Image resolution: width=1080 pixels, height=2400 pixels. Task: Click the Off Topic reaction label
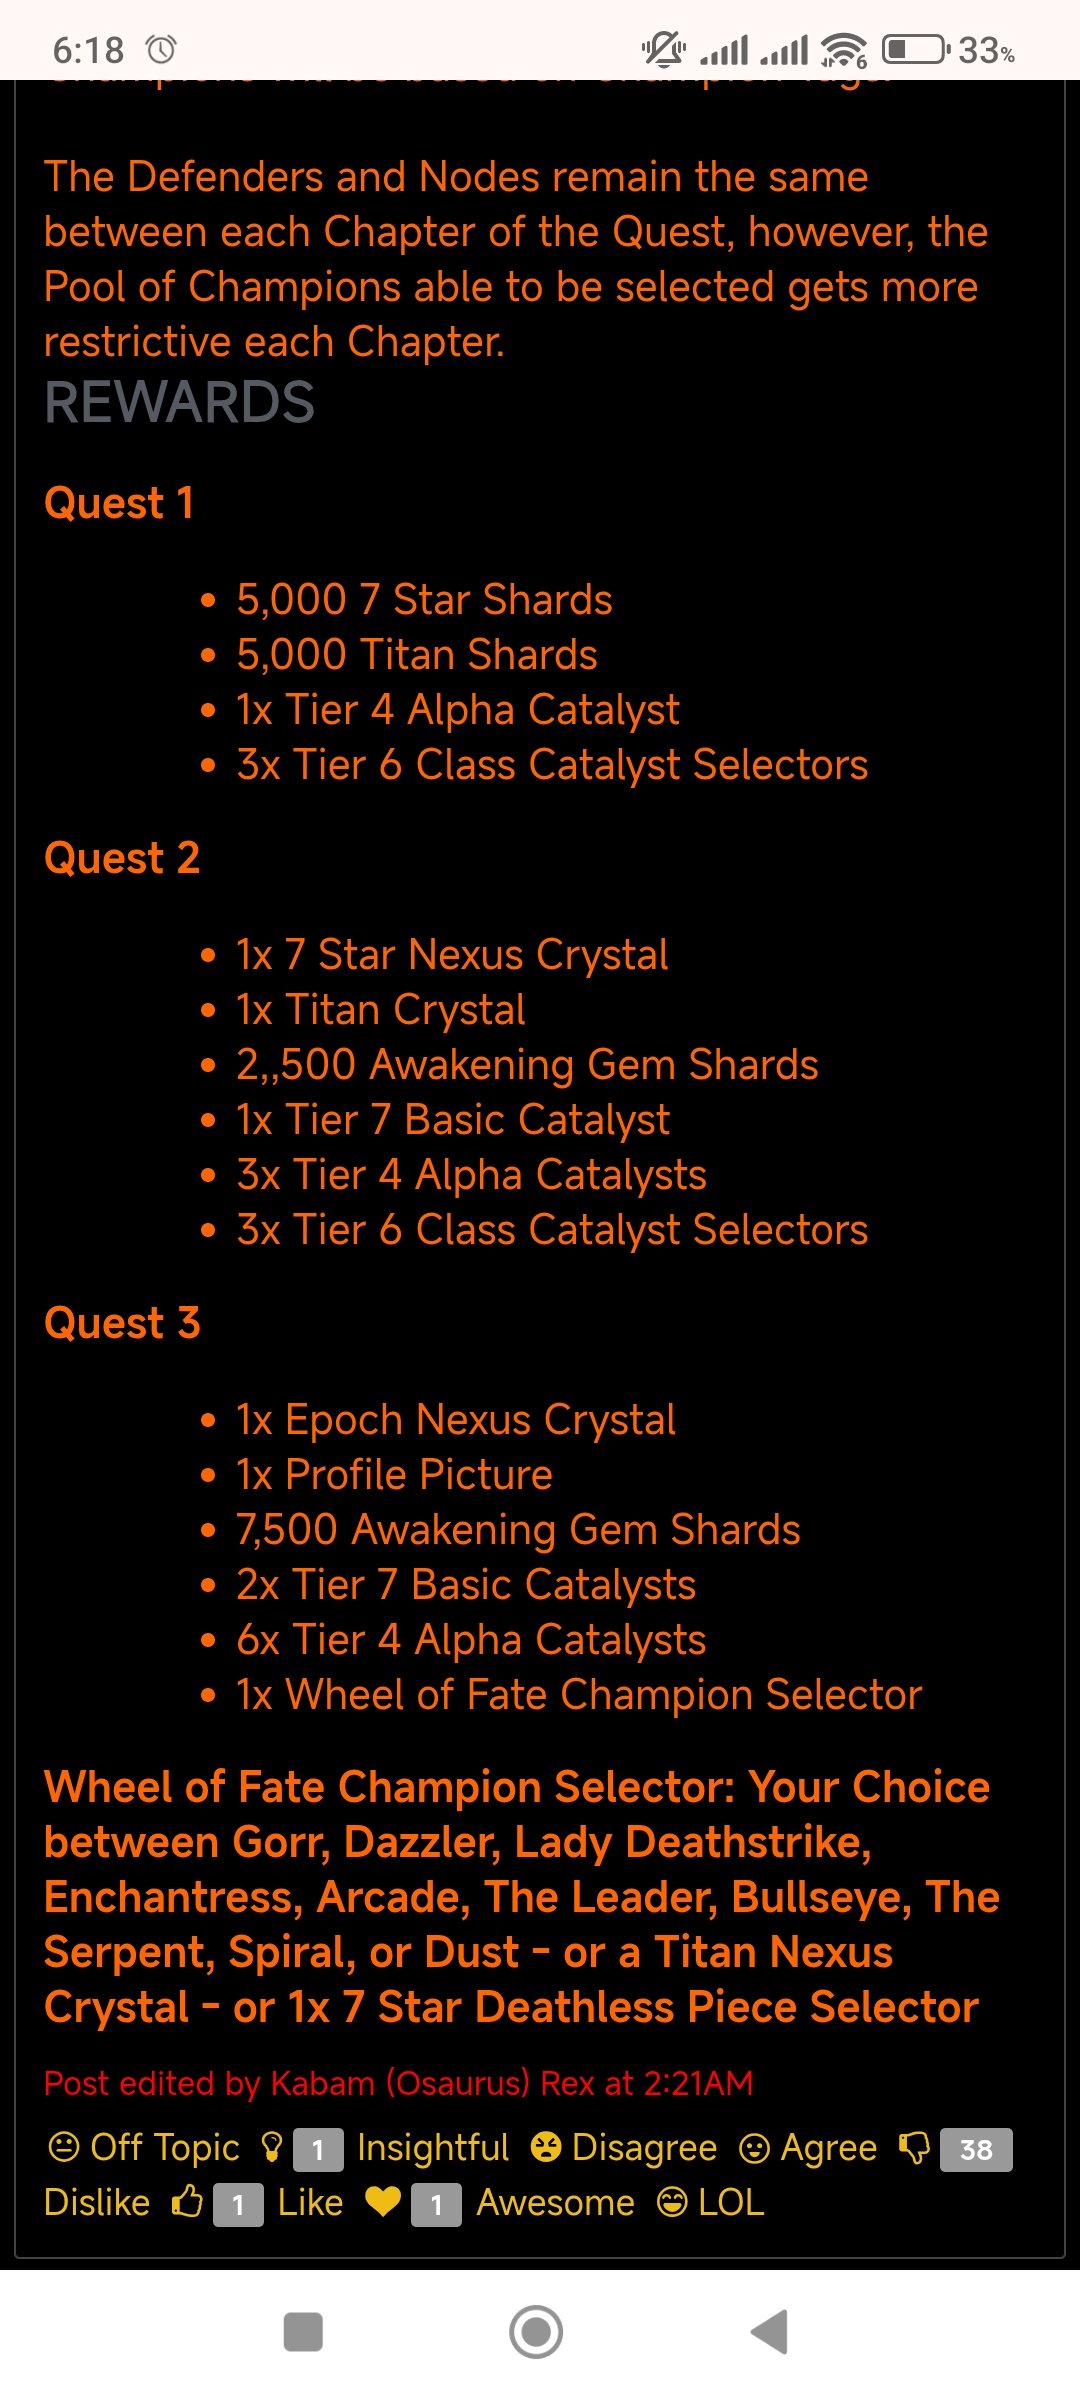(x=165, y=2147)
